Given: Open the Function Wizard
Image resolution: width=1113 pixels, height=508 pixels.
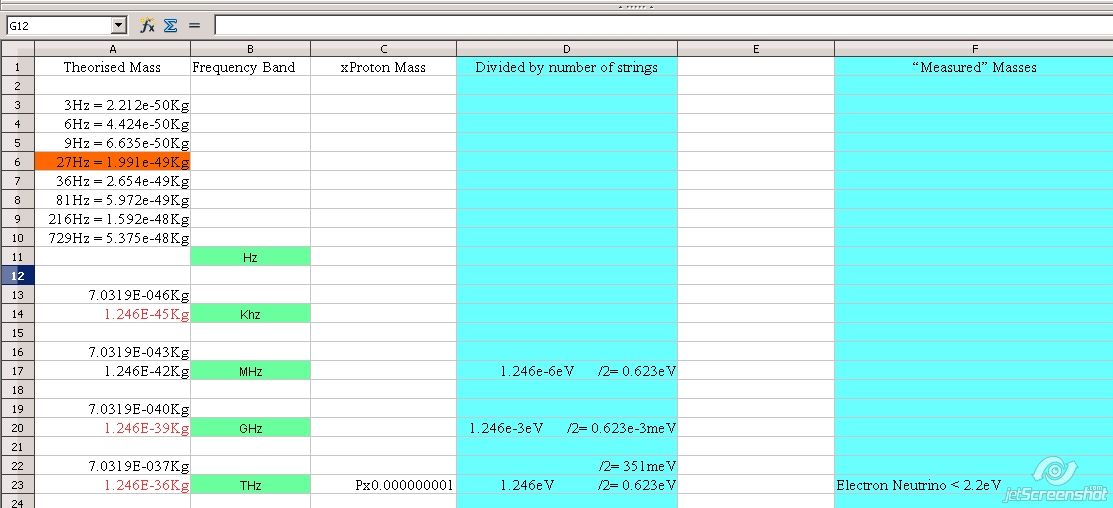Looking at the screenshot, I should tap(147, 25).
